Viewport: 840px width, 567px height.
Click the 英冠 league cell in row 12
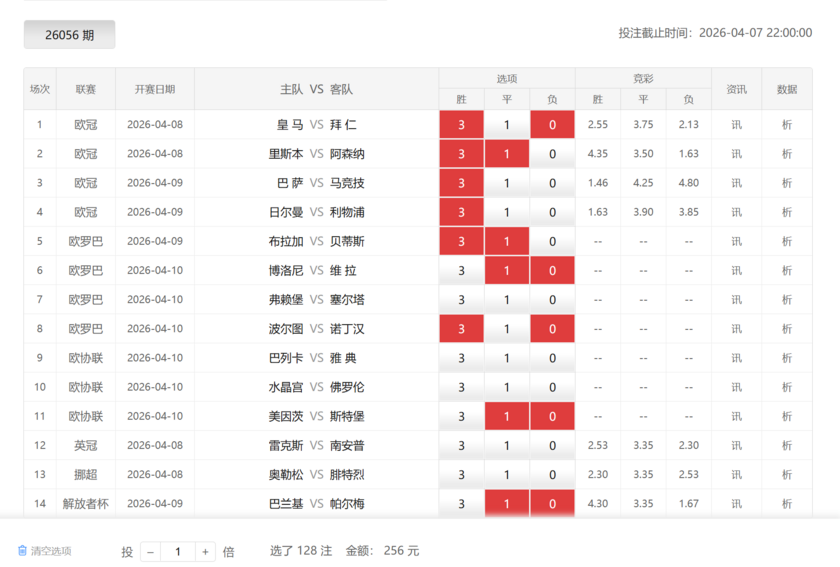click(x=86, y=445)
